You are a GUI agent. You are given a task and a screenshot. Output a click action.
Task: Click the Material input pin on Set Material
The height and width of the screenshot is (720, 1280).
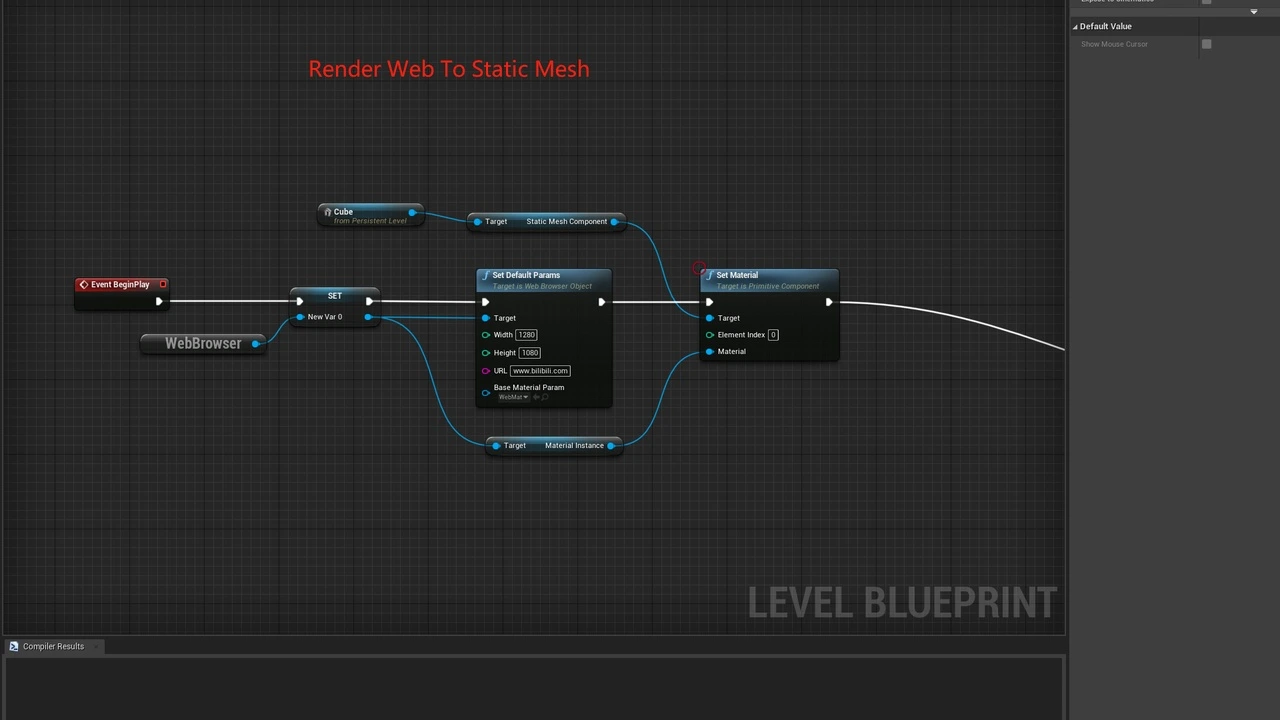710,352
